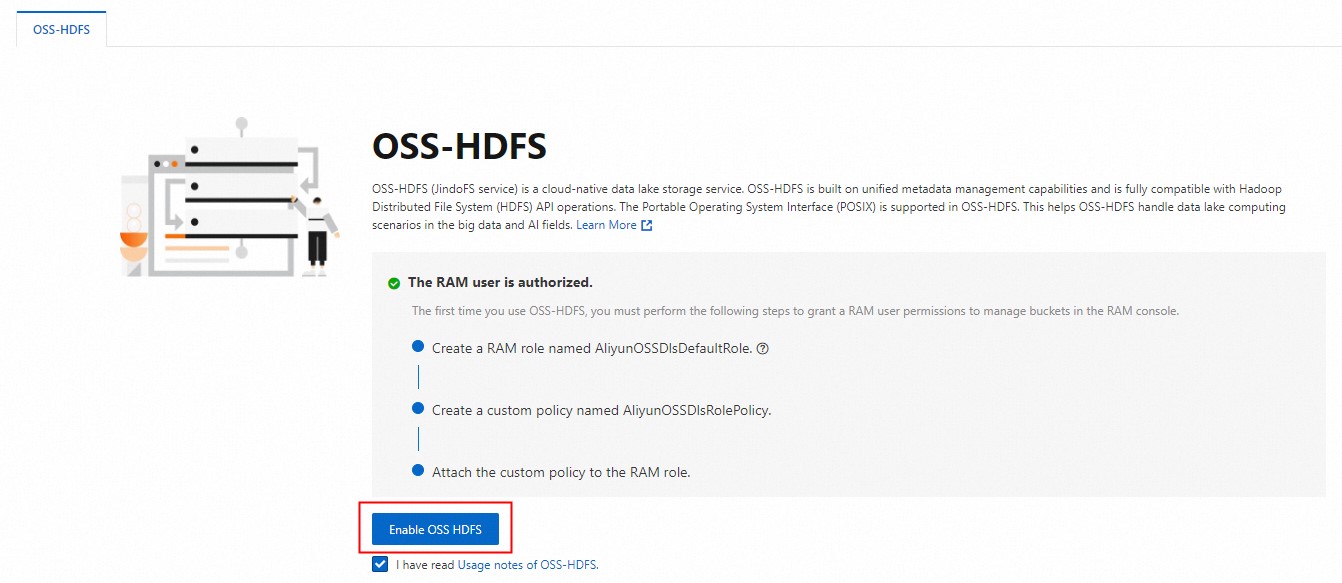Click the blue bullet beside the RAM role step
The image size is (1342, 583).
pos(418,347)
